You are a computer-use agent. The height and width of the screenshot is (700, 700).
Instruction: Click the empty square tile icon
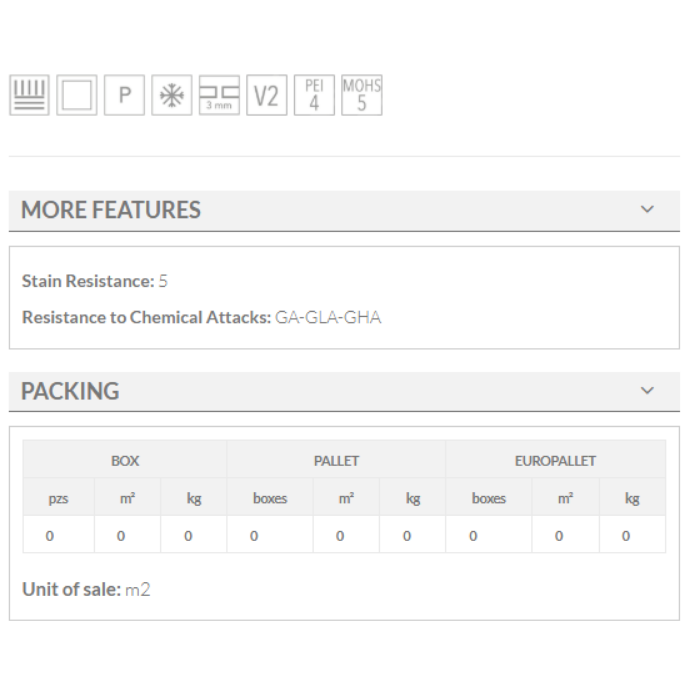(x=76, y=96)
